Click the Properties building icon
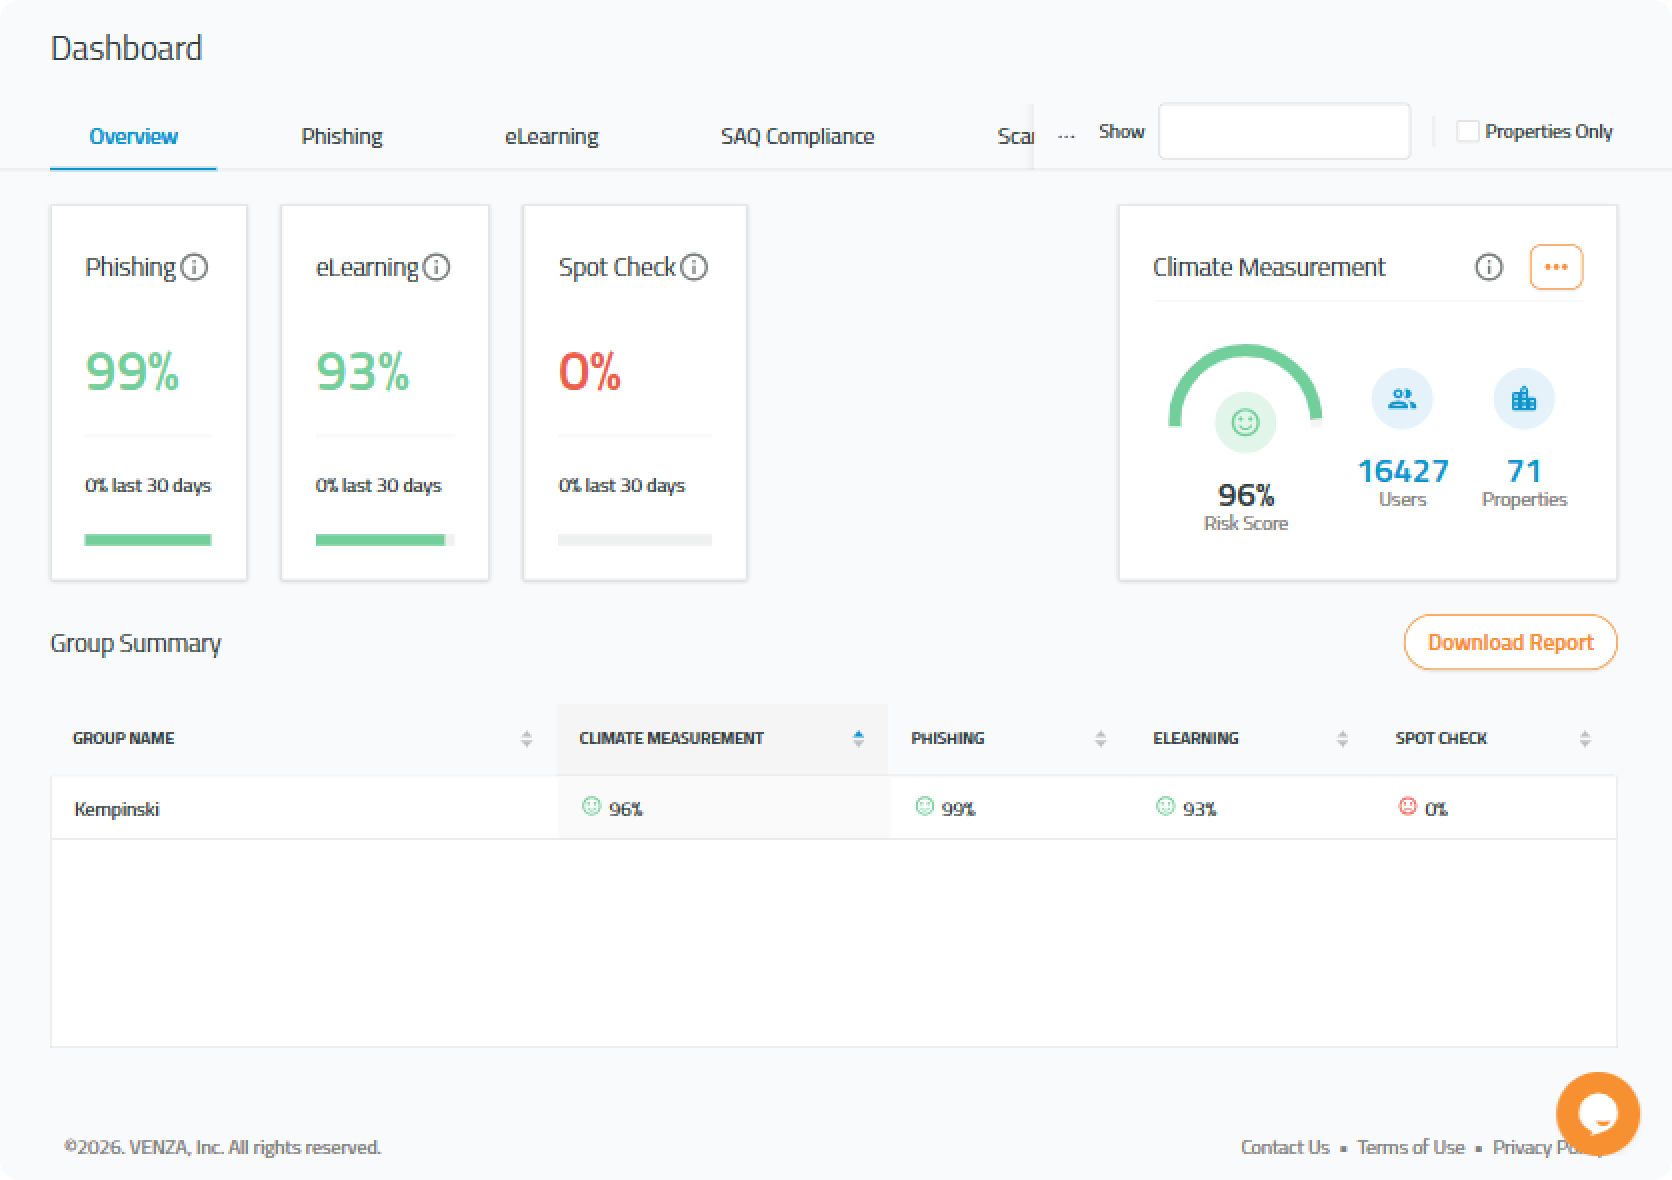Screen dimensions: 1672x1180 (x=1523, y=399)
